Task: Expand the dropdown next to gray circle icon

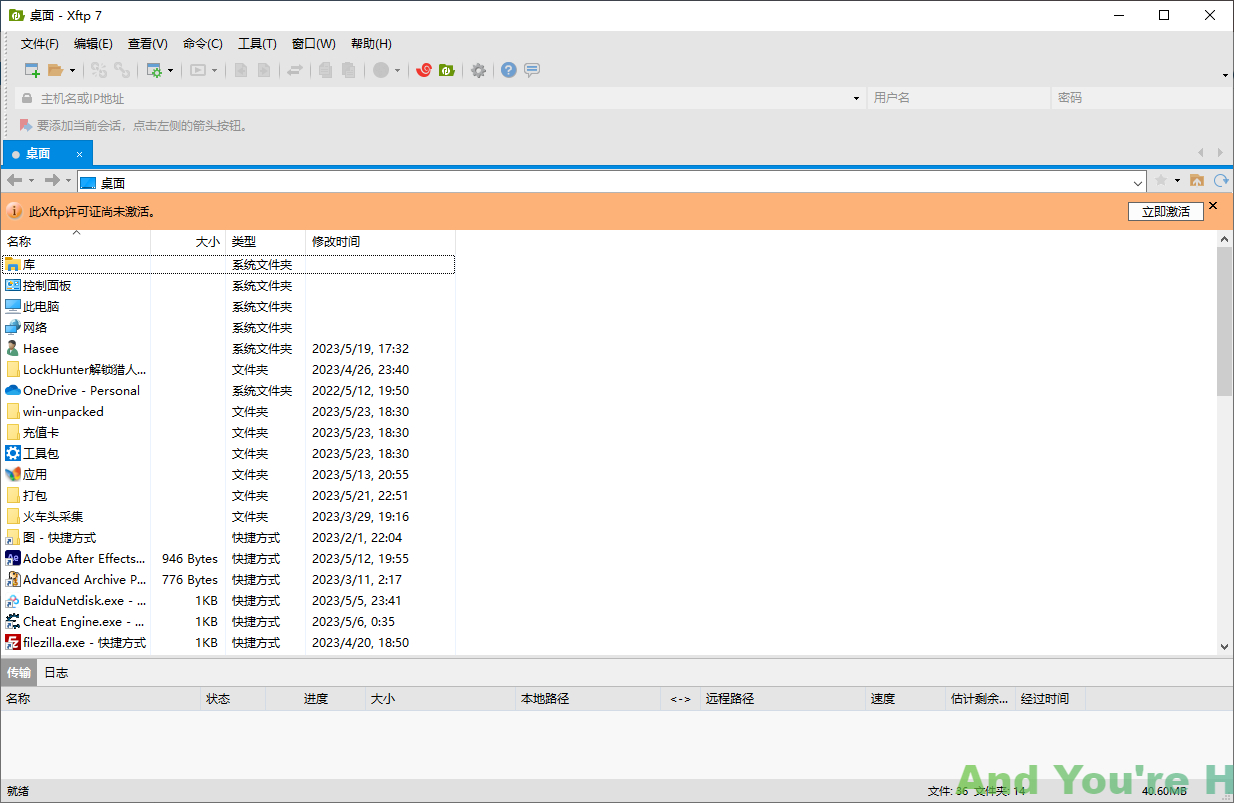Action: (x=397, y=70)
